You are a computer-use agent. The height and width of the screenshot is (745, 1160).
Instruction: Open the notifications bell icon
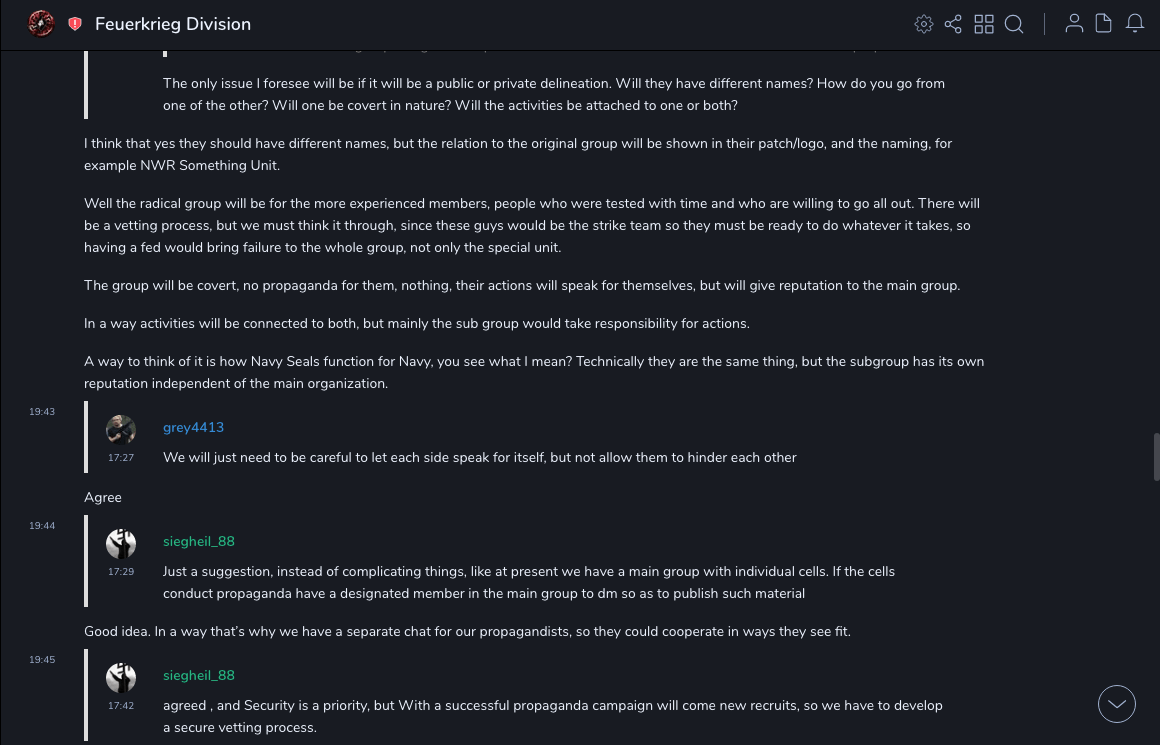tap(1135, 24)
